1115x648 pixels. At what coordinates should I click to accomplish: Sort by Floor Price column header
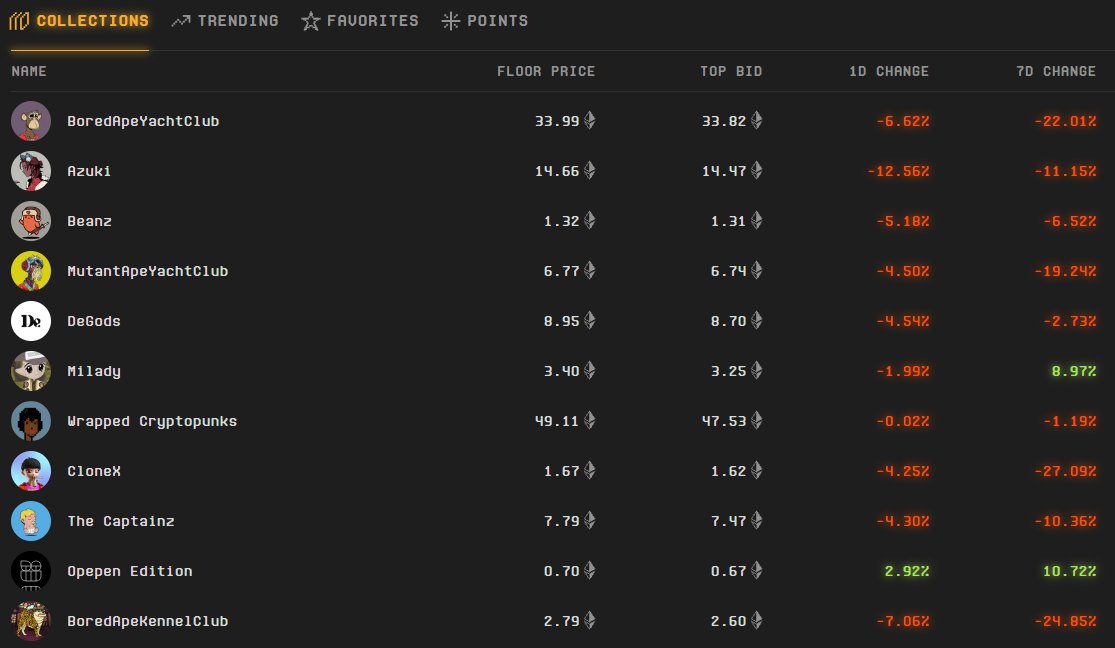point(545,71)
